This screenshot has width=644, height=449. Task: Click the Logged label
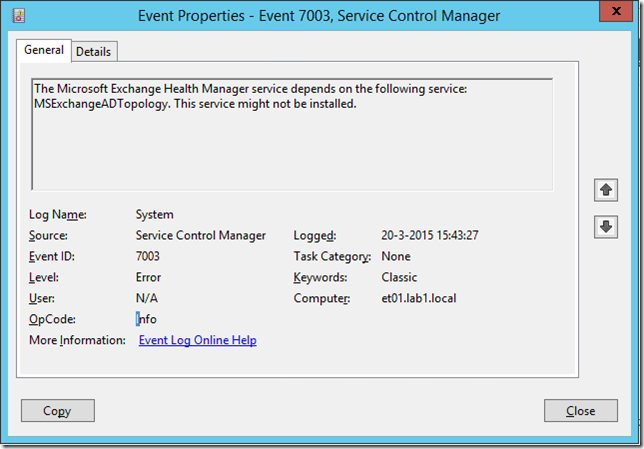(315, 235)
